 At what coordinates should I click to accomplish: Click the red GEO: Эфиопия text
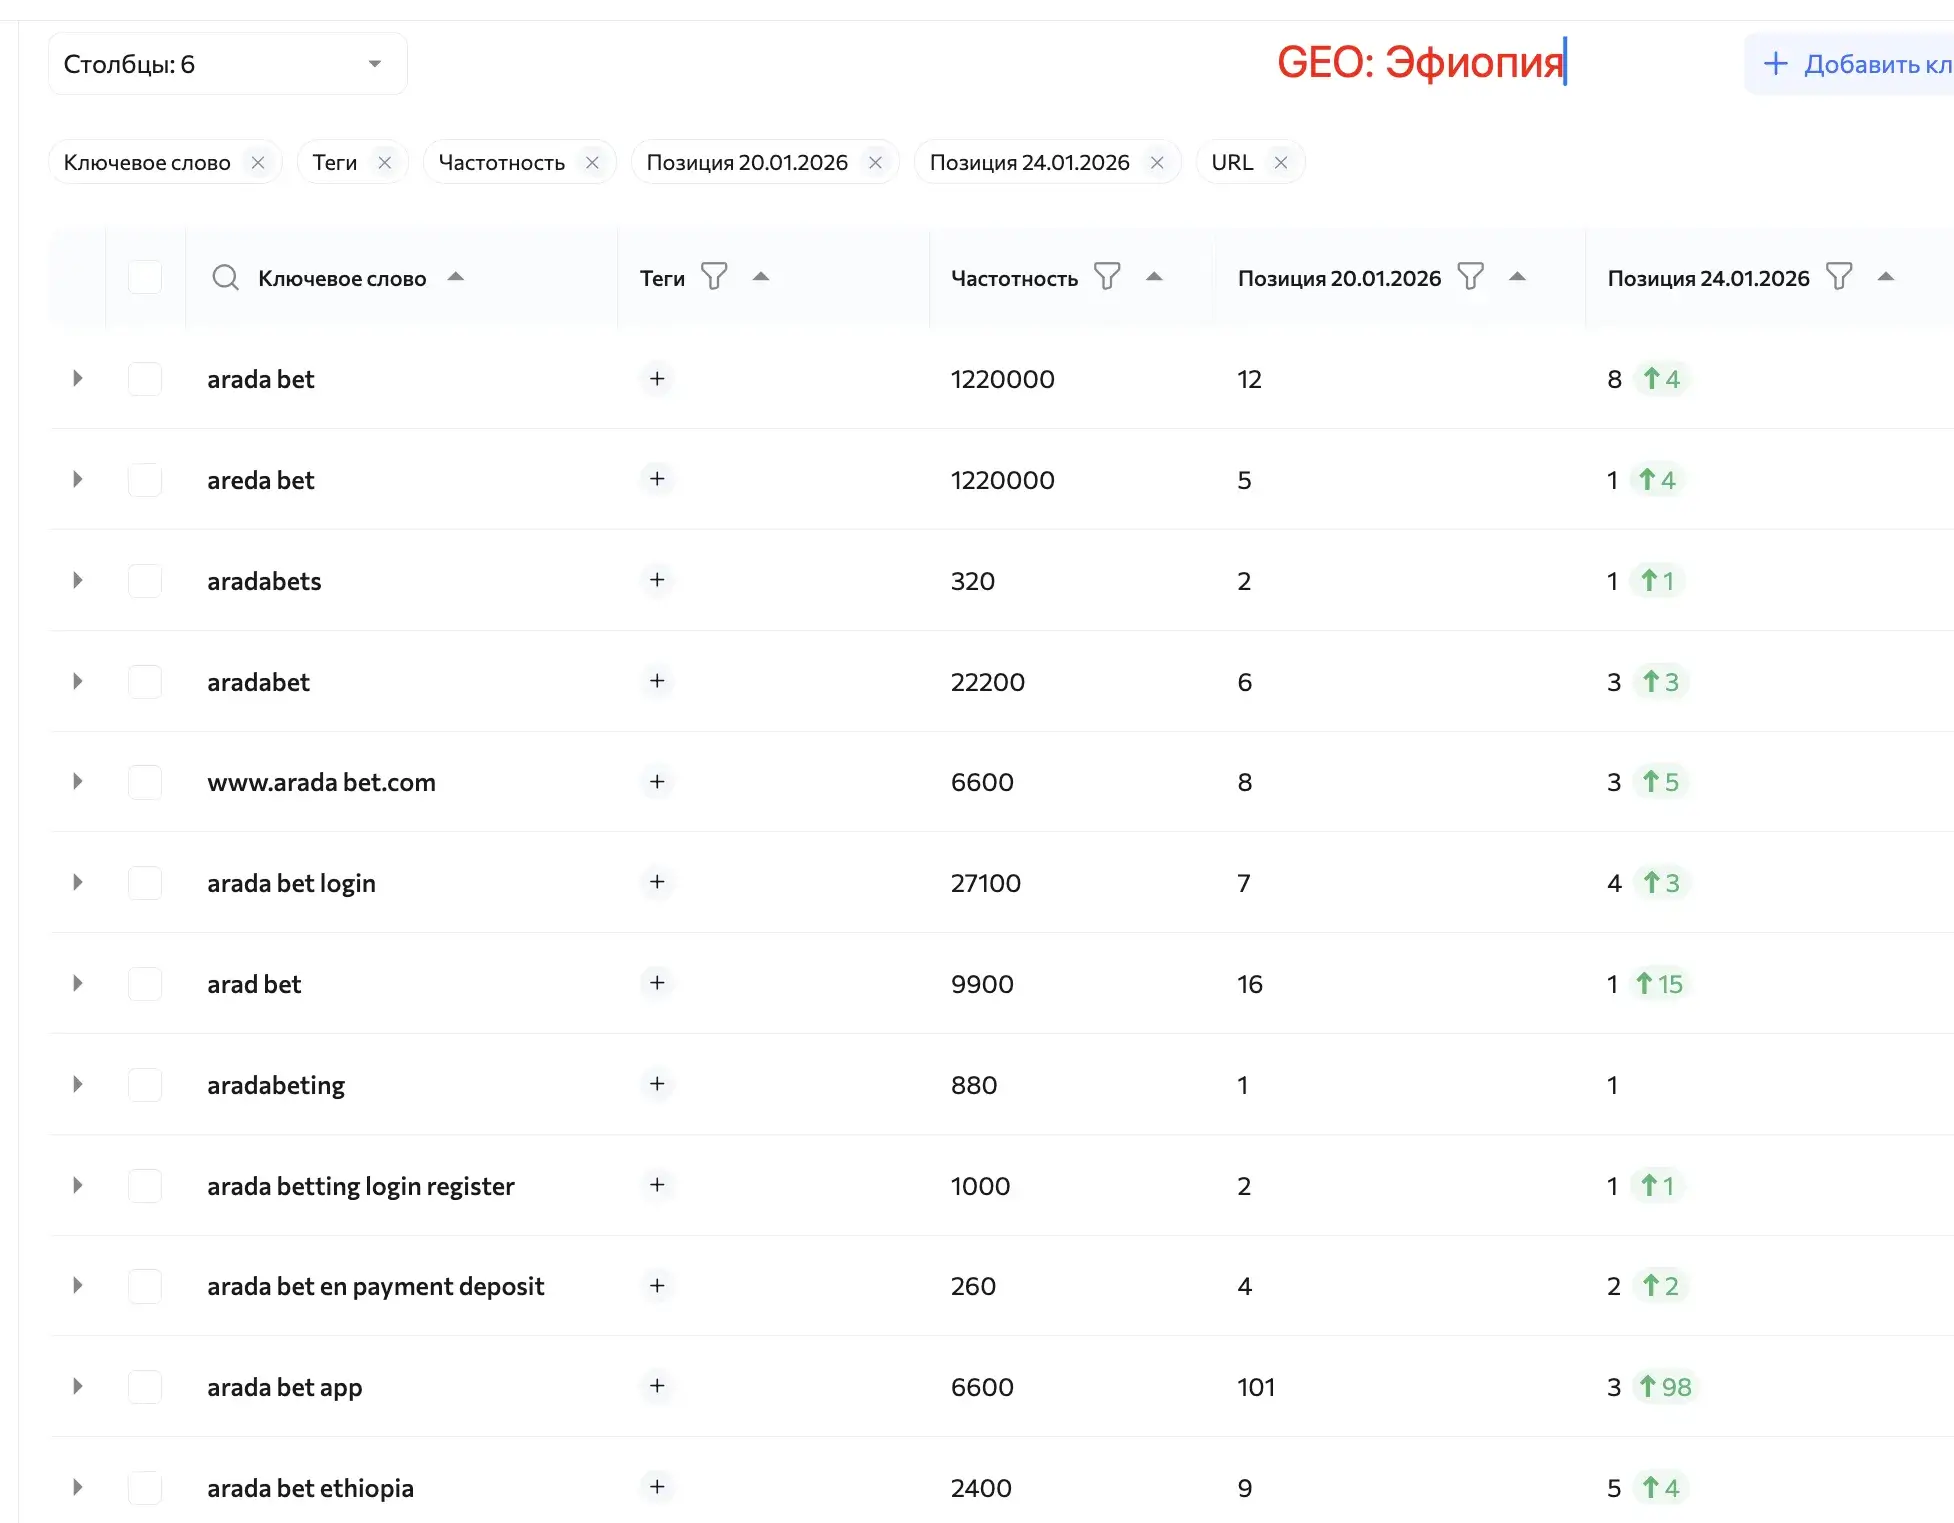pyautogui.click(x=1420, y=62)
